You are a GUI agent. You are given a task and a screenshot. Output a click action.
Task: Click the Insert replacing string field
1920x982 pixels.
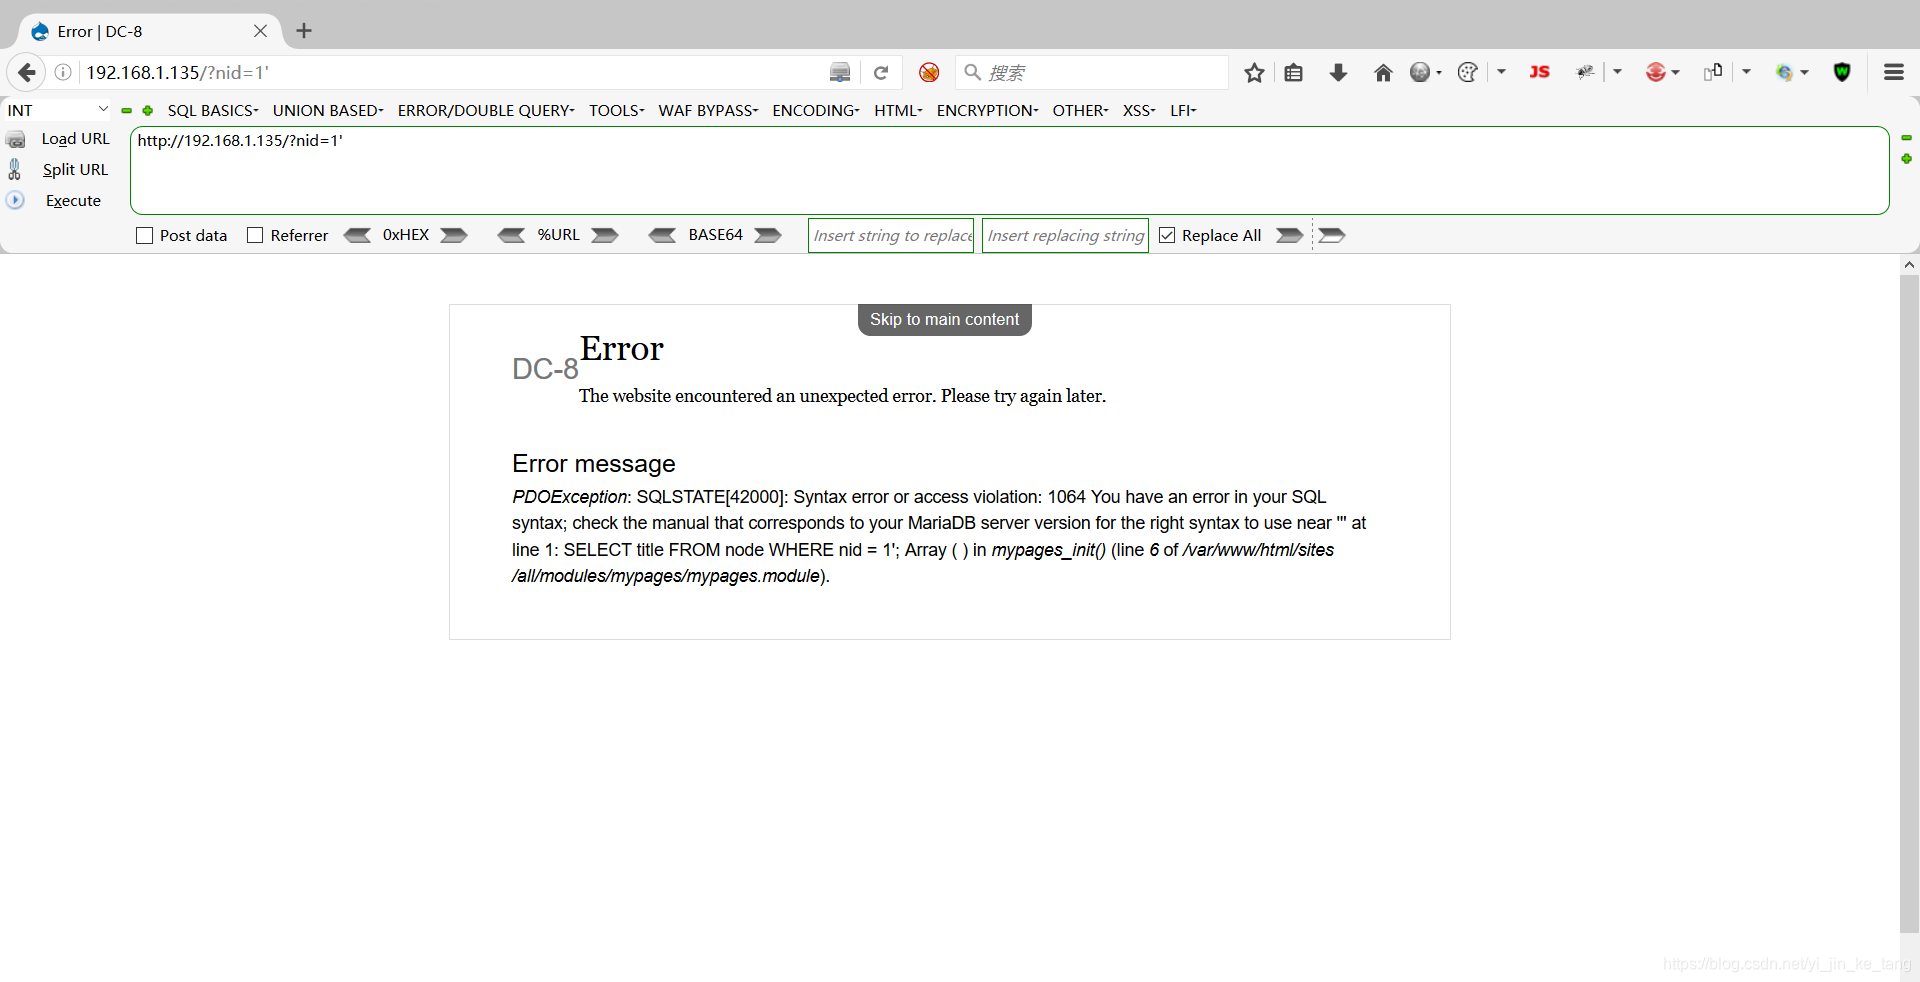pyautogui.click(x=1065, y=235)
